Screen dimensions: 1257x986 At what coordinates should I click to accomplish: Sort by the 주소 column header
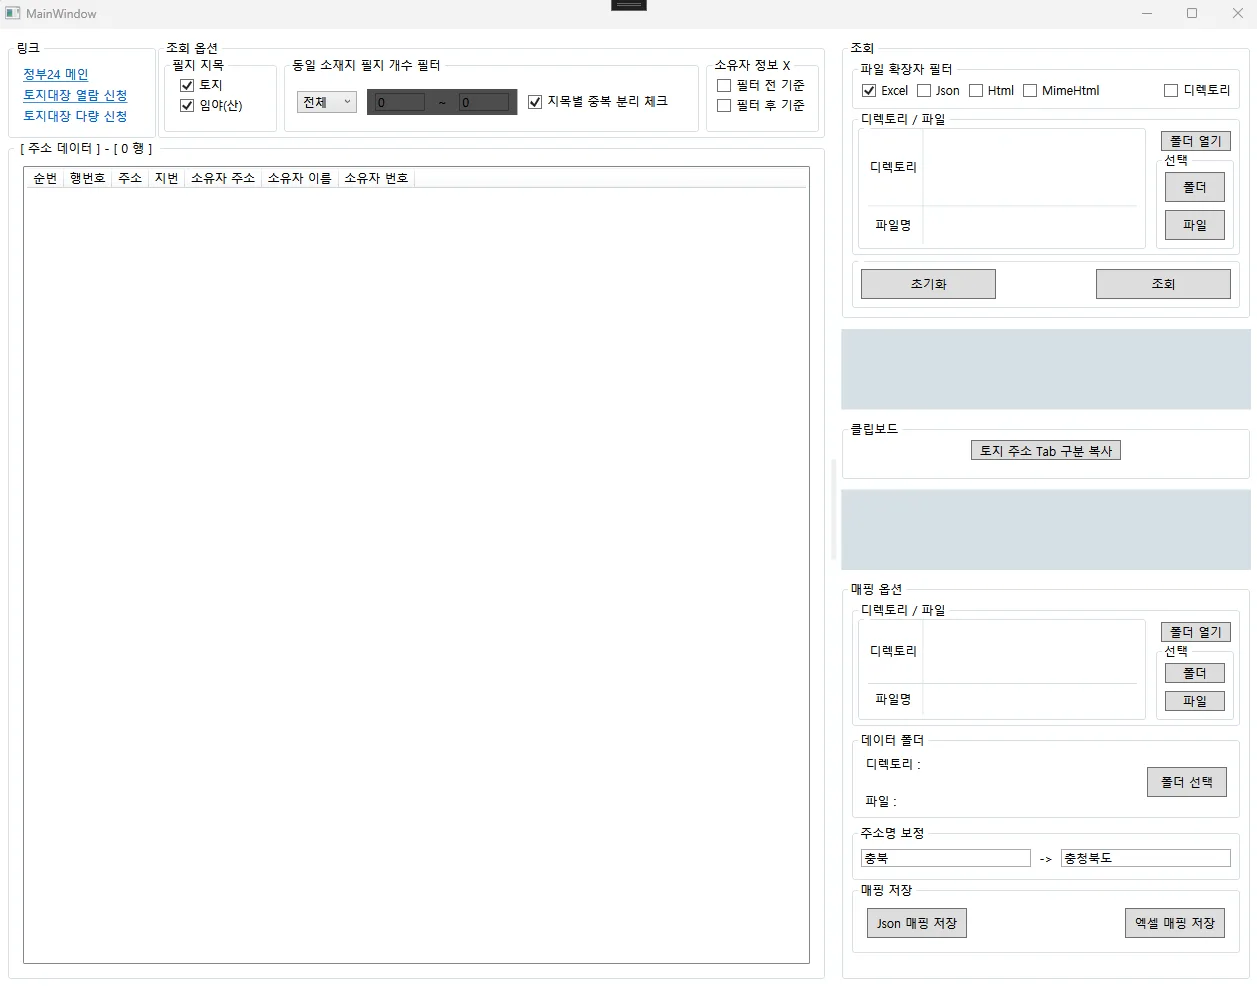pyautogui.click(x=130, y=178)
